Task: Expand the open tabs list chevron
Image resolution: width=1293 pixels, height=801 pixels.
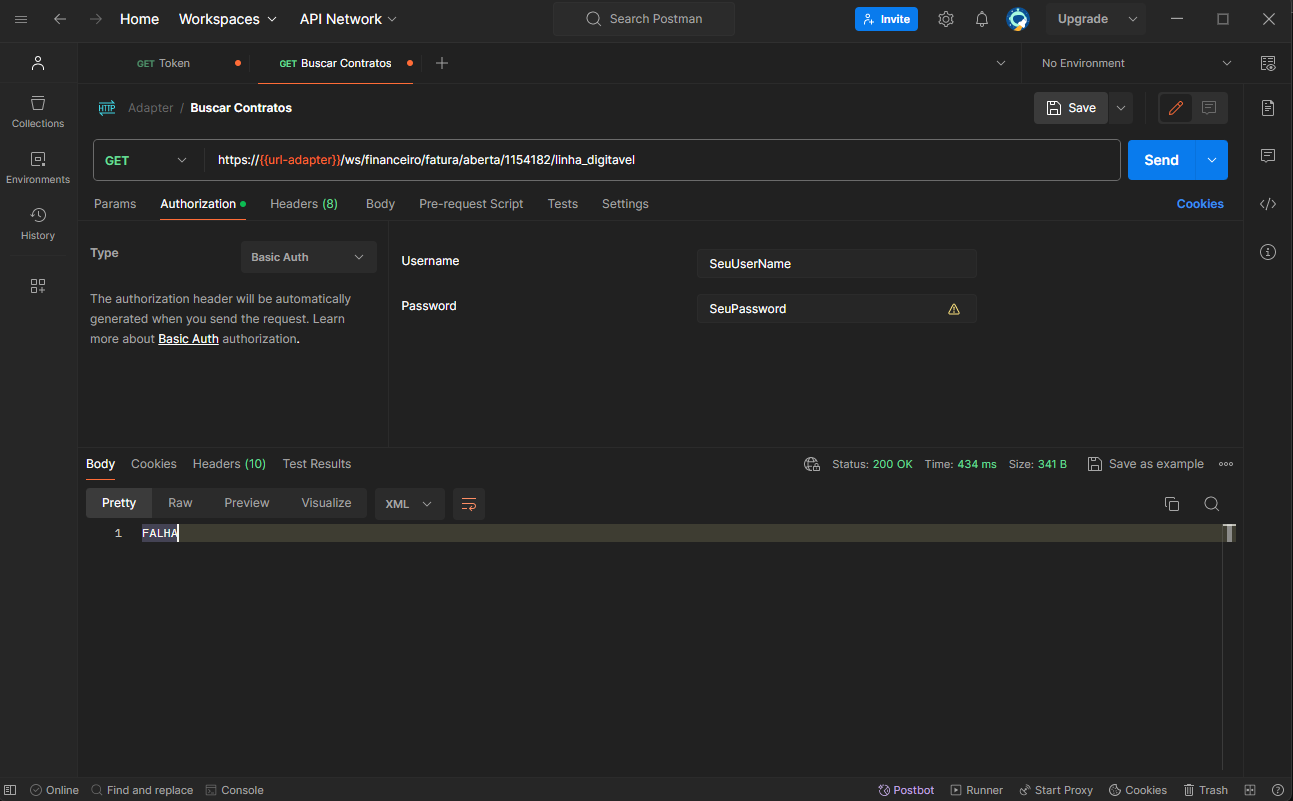Action: click(x=1001, y=63)
